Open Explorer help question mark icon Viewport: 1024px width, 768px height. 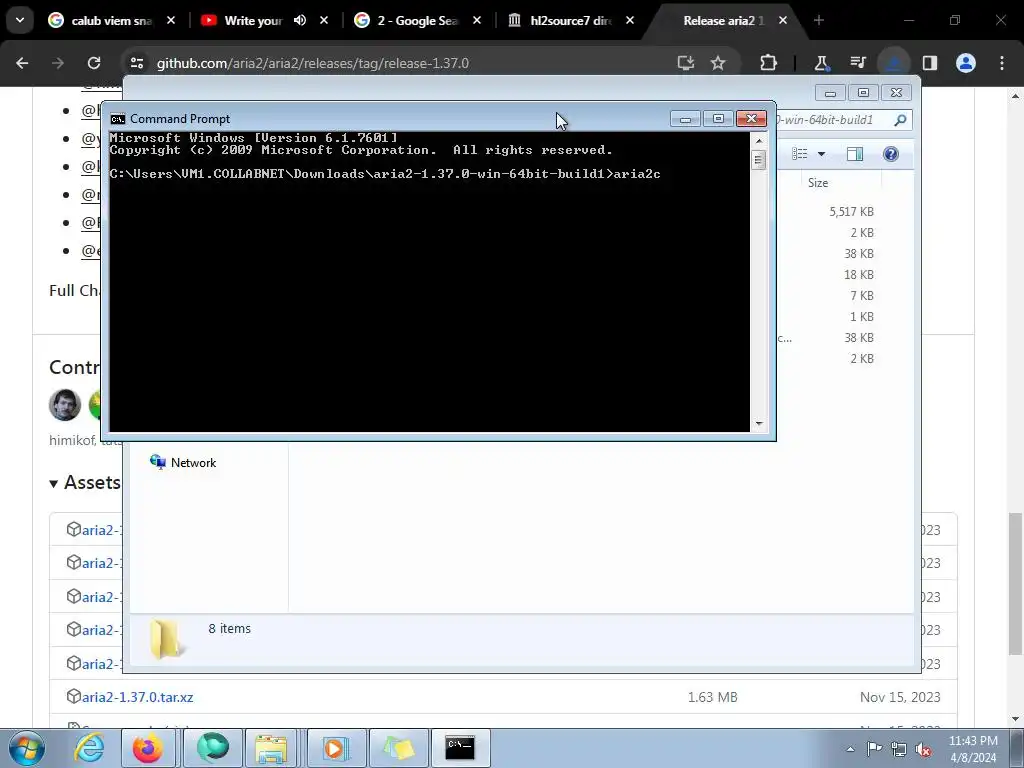click(x=891, y=154)
